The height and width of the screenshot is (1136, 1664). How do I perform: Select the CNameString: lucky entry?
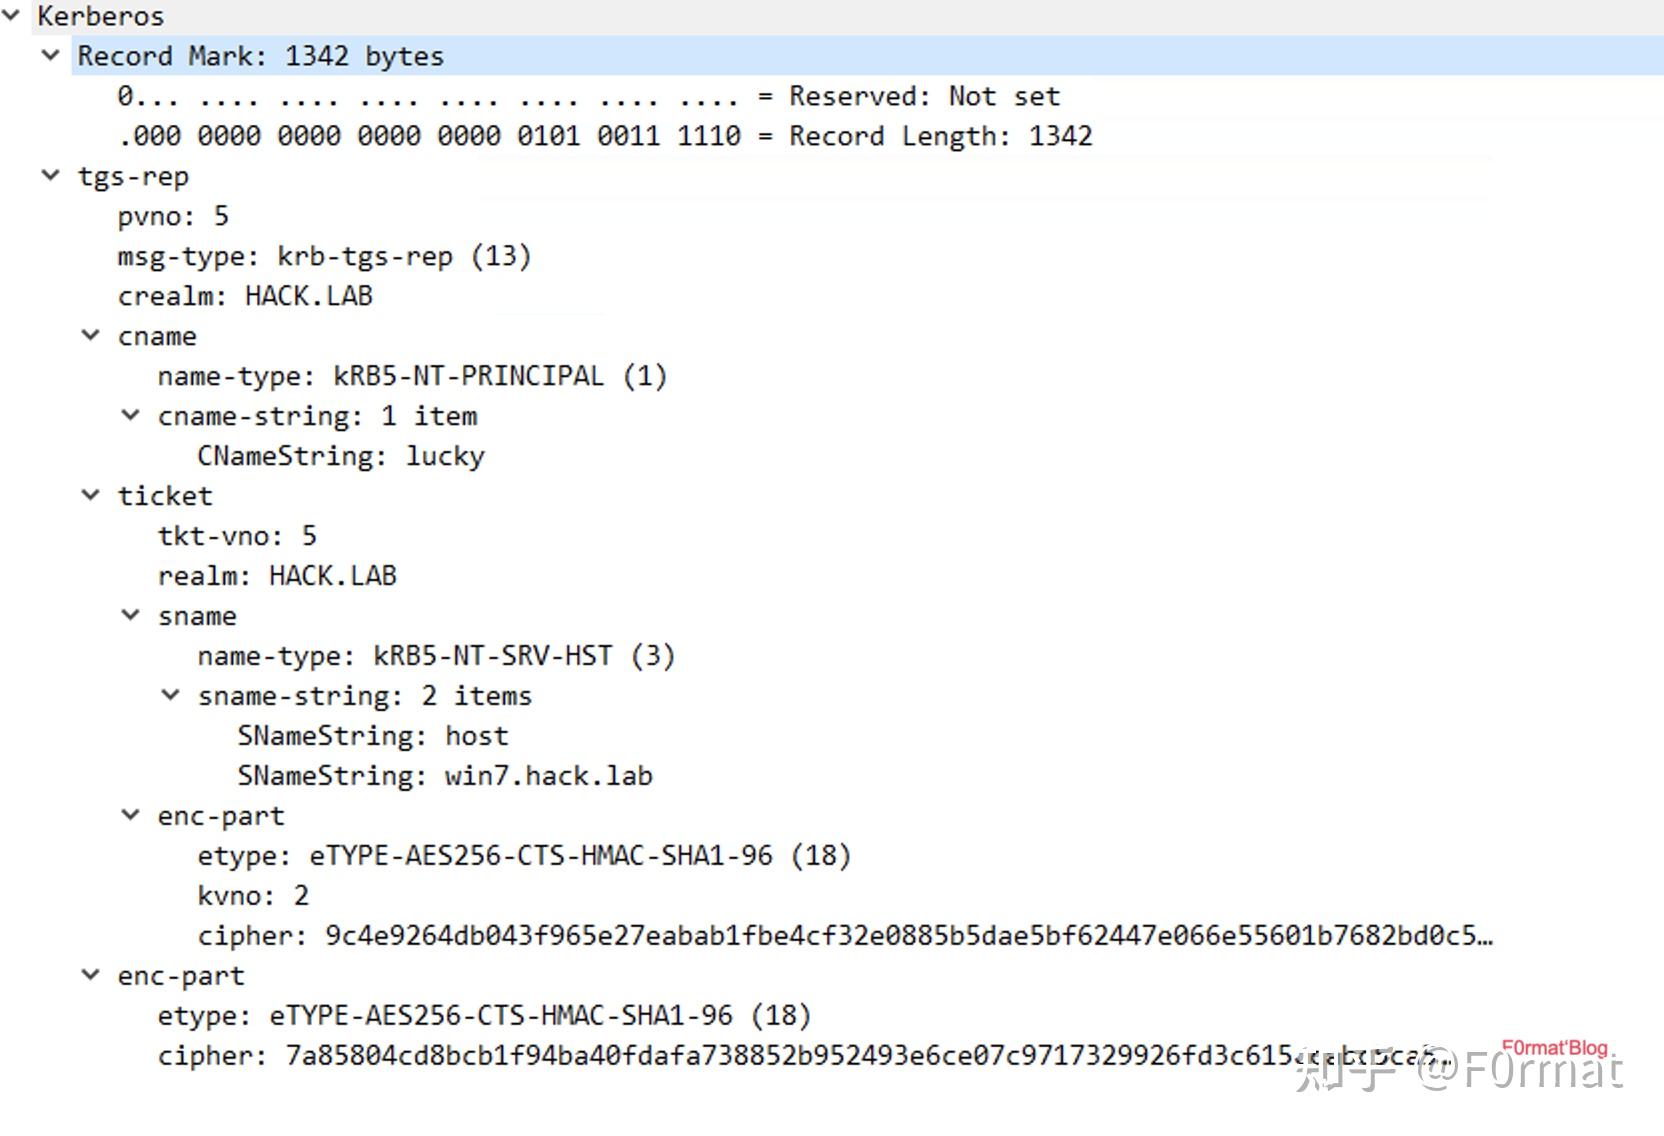(341, 456)
